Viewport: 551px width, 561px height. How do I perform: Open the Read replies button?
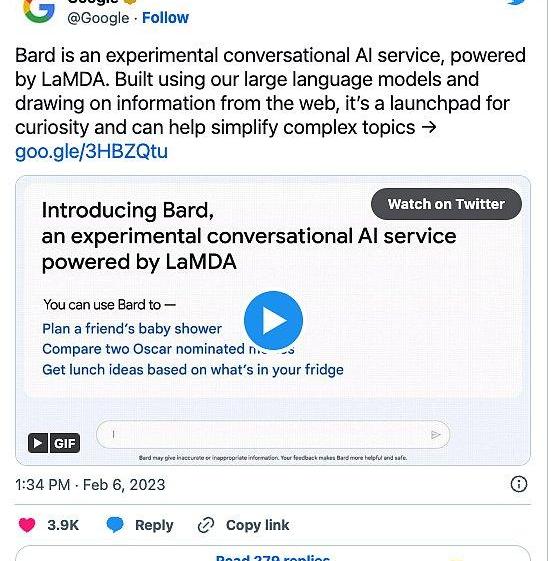click(x=273, y=554)
